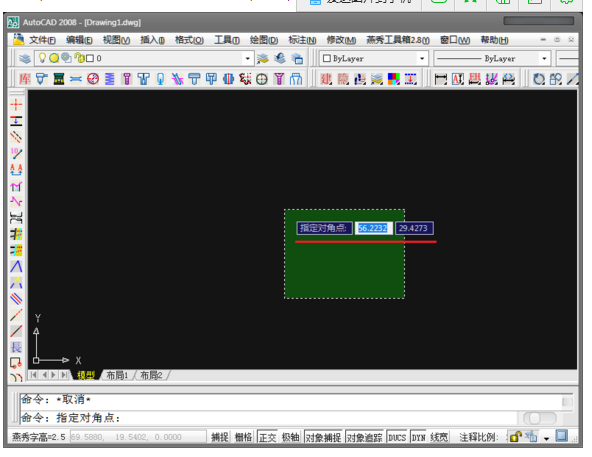The width and height of the screenshot is (592, 457).
Task: Click the multicolor palette toolbar icon
Action: (393, 79)
